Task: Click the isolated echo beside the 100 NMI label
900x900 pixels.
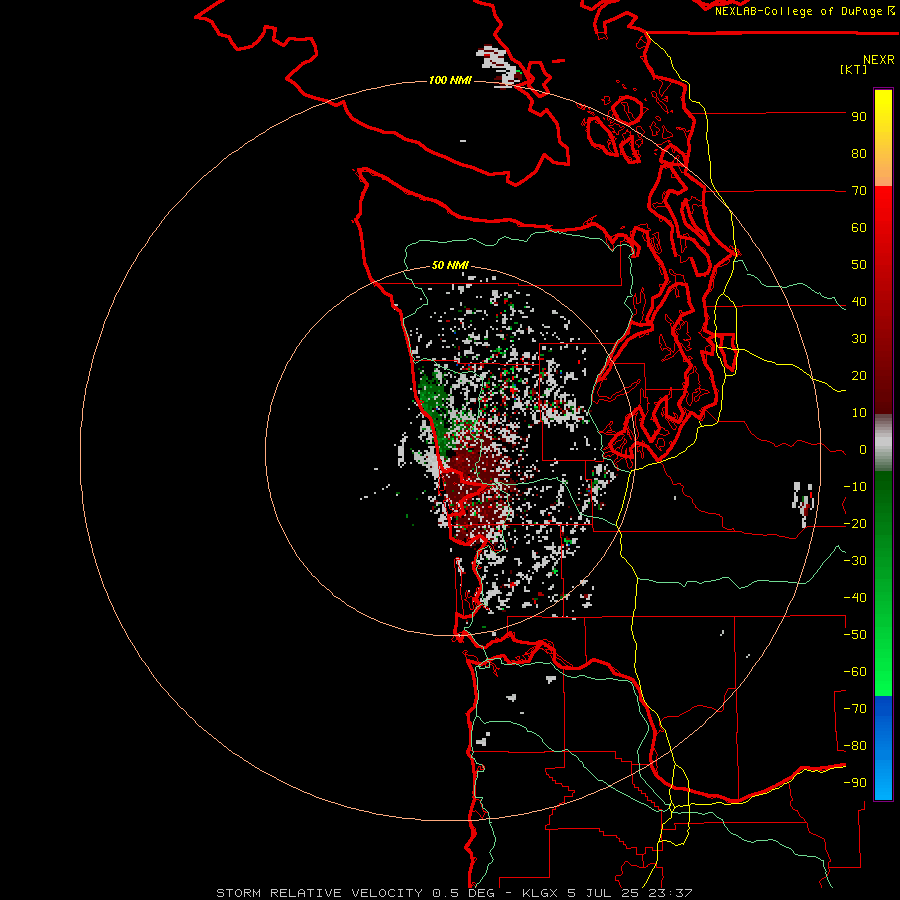Action: [498, 65]
